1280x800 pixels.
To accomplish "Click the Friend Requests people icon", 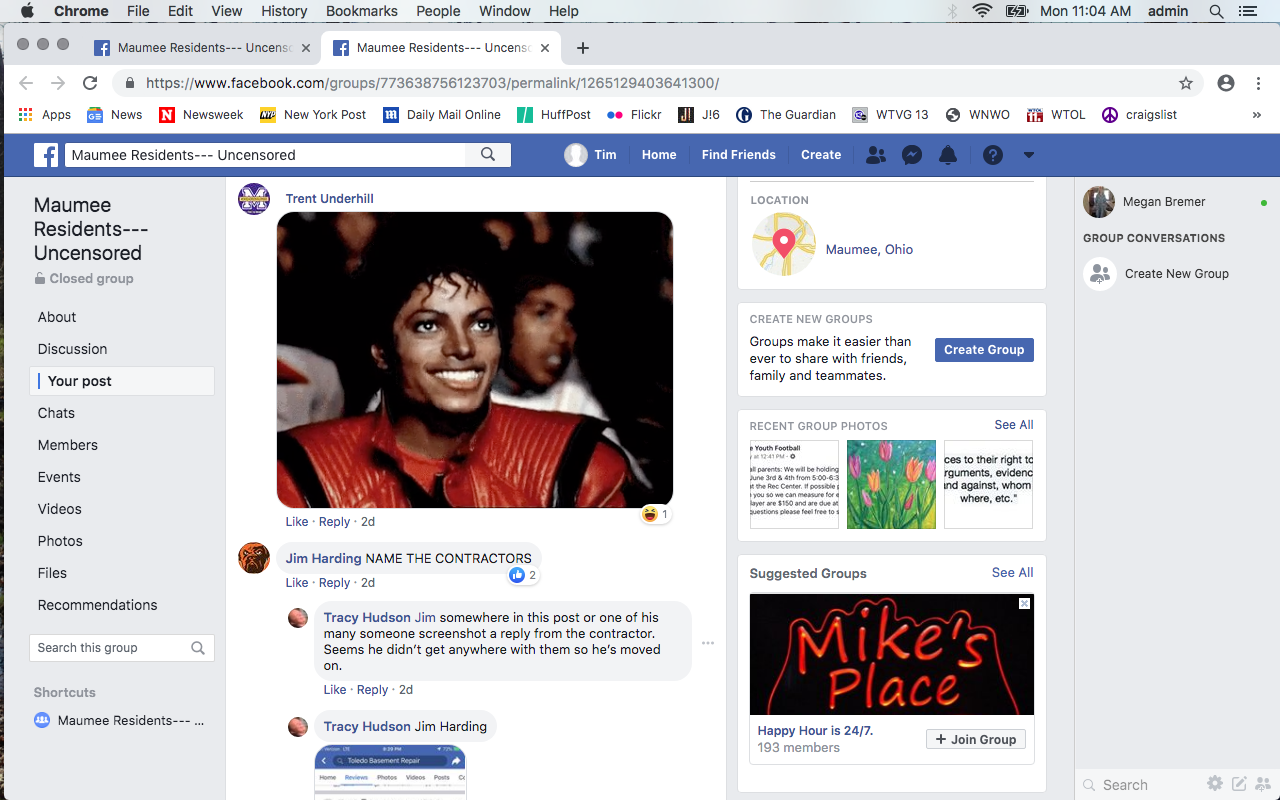I will [875, 155].
